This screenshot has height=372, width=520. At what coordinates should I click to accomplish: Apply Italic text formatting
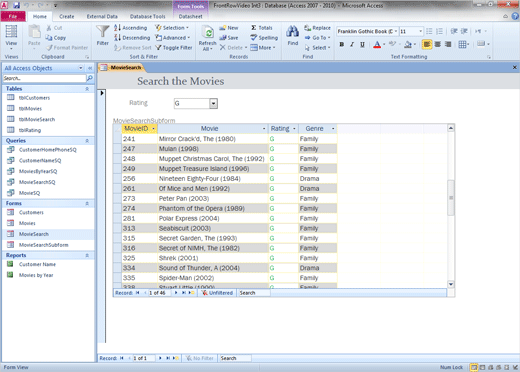click(352, 44)
